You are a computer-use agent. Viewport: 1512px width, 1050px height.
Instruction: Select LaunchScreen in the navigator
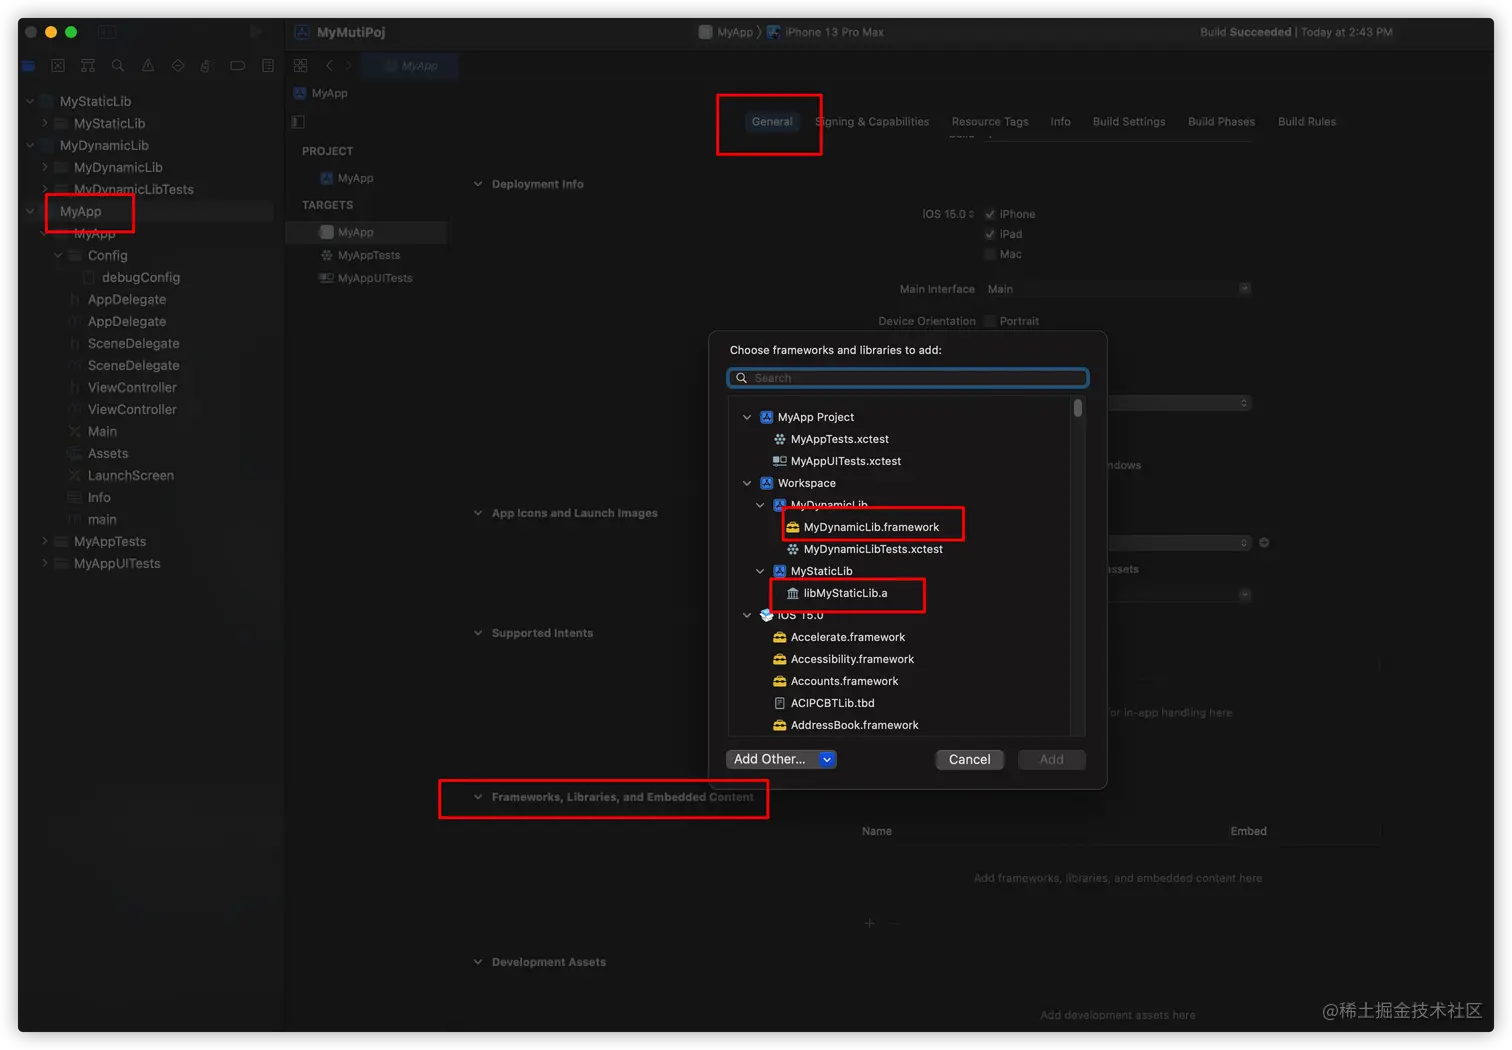click(130, 475)
